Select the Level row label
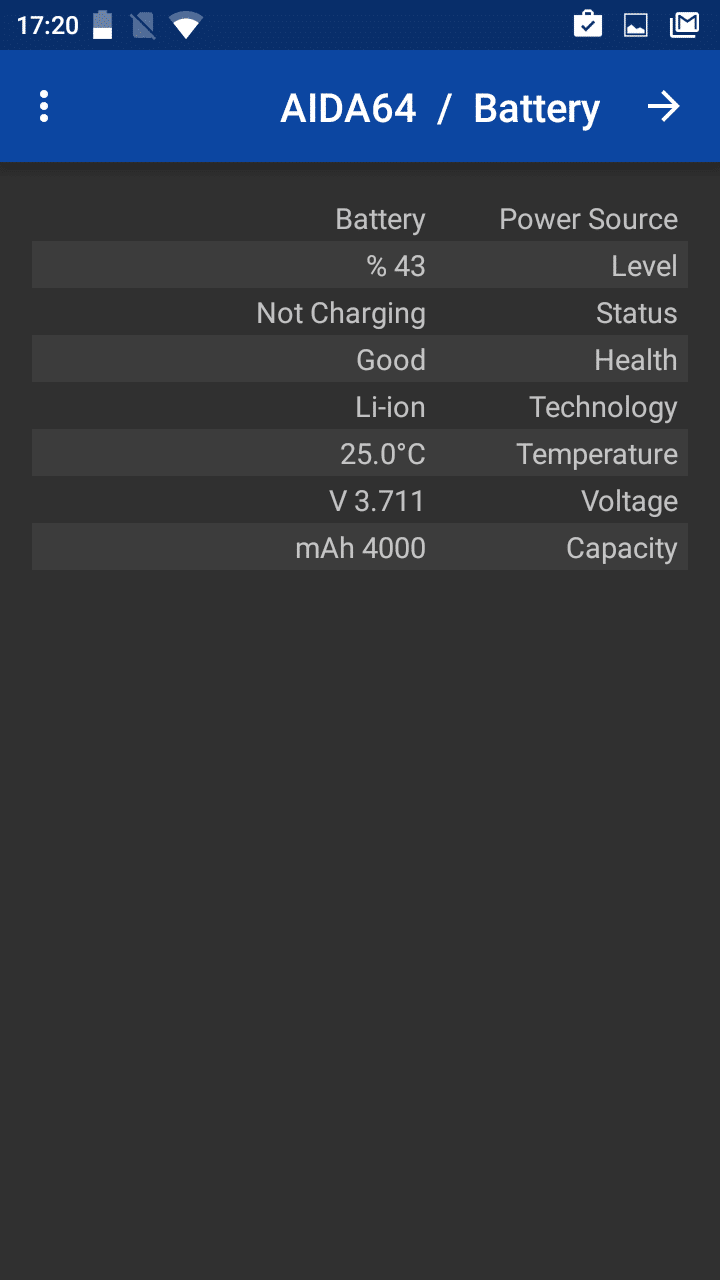720x1280 pixels. pyautogui.click(x=644, y=266)
